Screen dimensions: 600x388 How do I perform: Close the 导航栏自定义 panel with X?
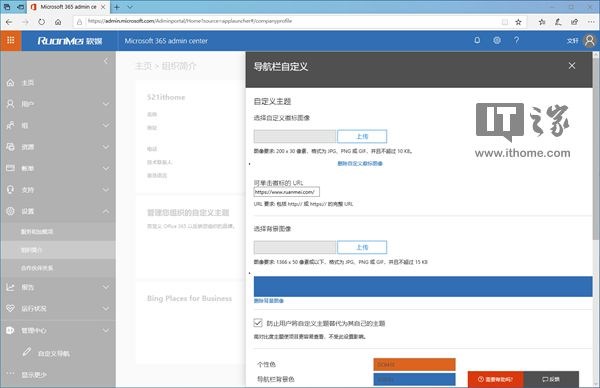point(572,66)
